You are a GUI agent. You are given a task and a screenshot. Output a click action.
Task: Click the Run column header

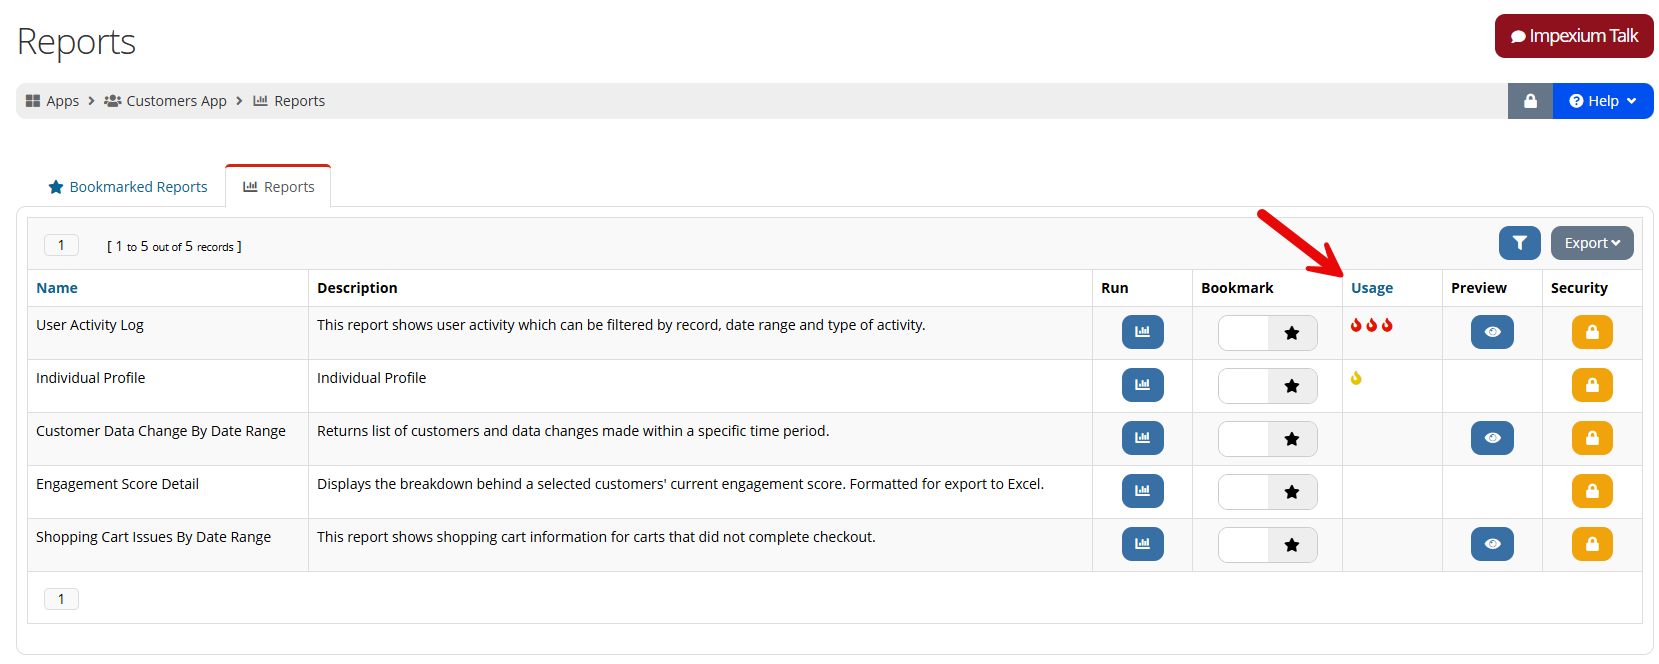point(1115,288)
